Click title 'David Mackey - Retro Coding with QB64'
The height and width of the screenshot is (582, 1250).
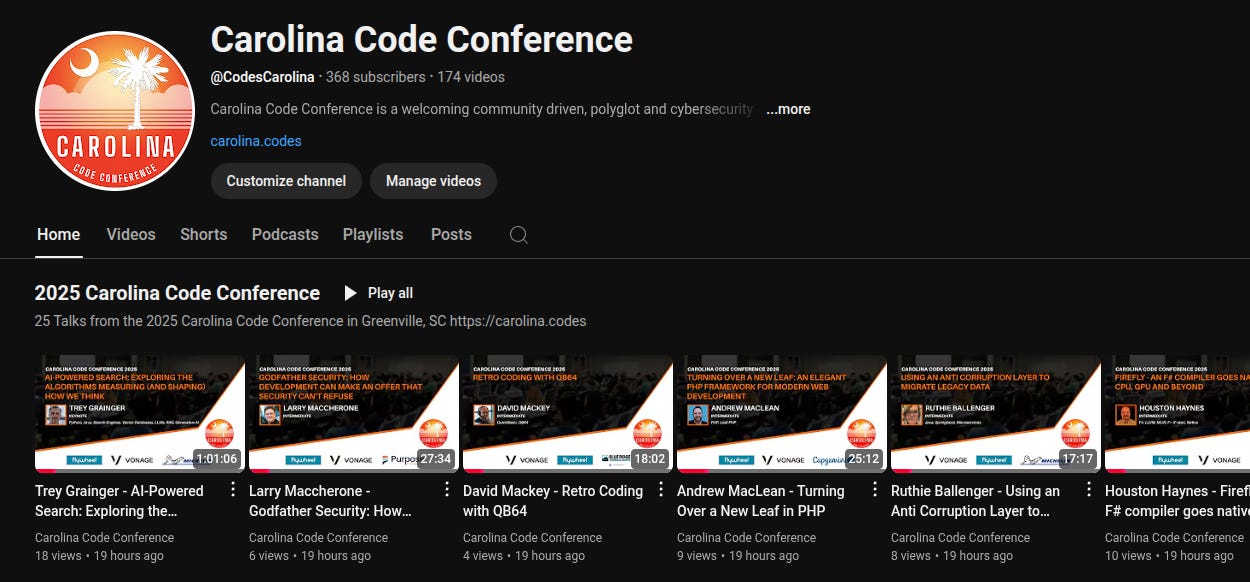click(553, 501)
